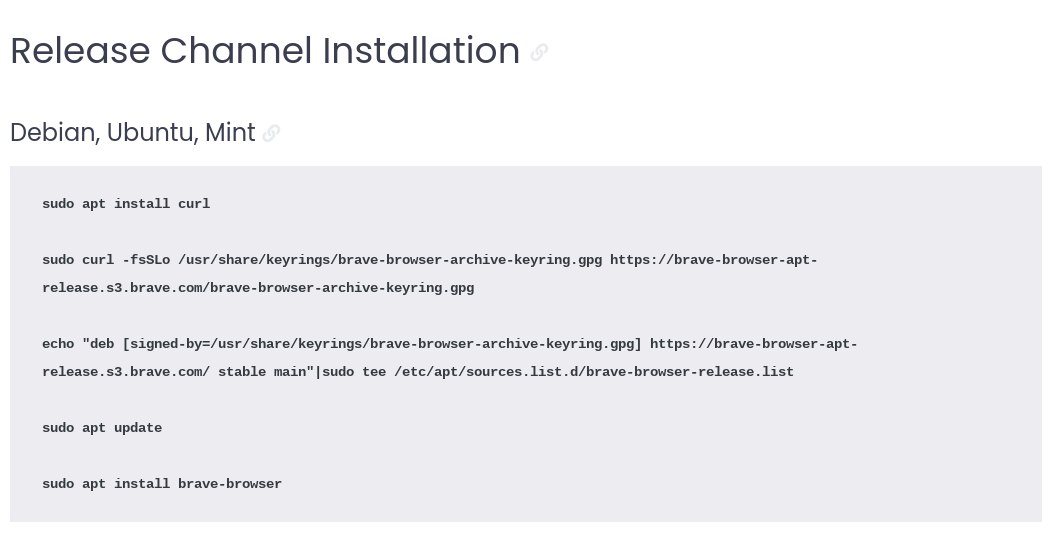Click the 'sudo apt install brave-browser' line
This screenshot has height=533, width=1061.
(x=162, y=484)
